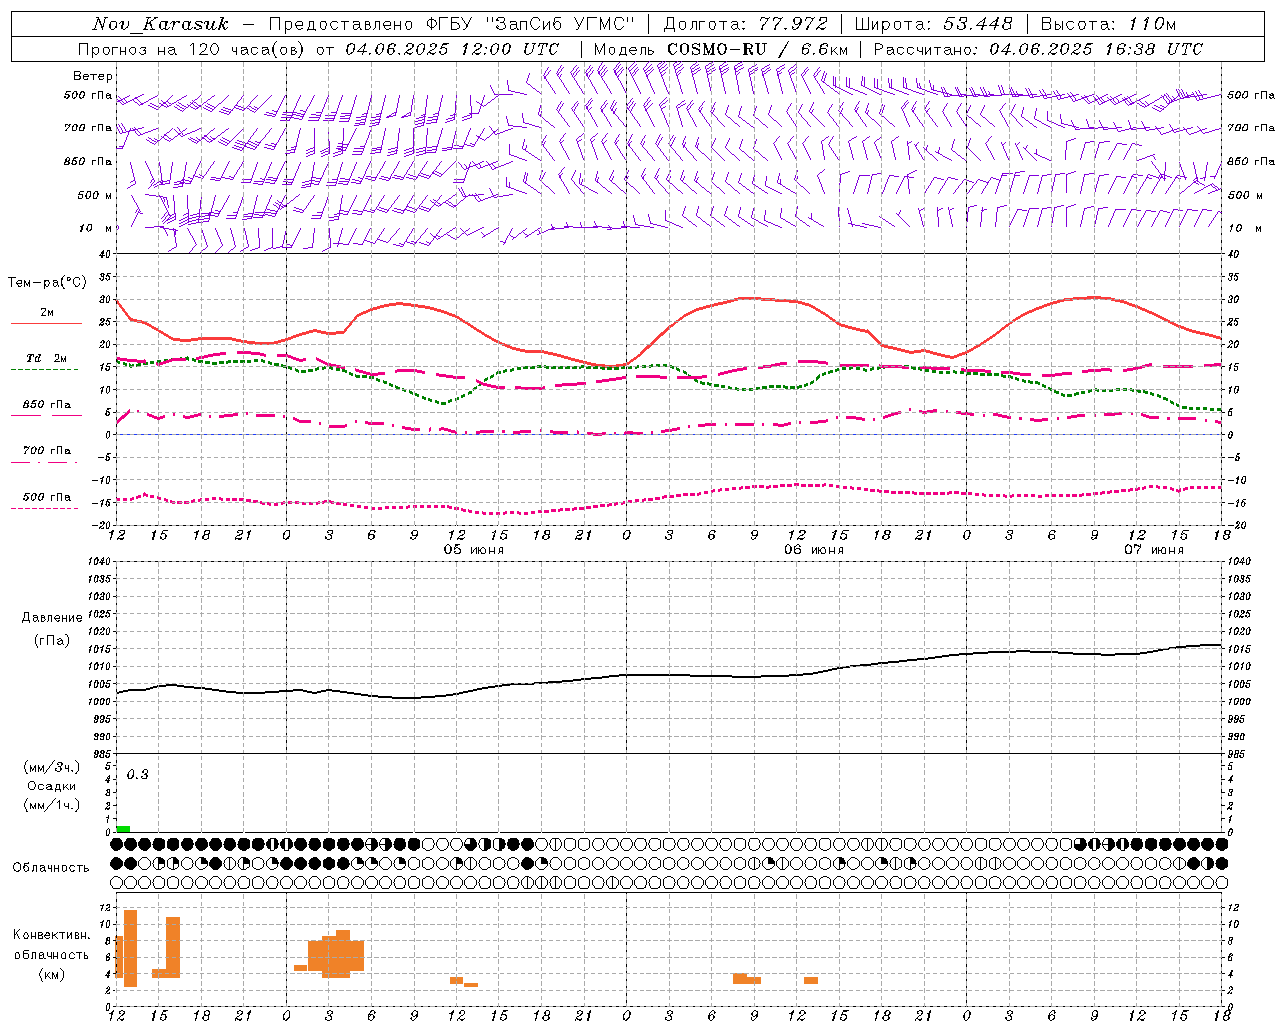Image resolution: width=1280 pixels, height=1024 pixels.
Task: Select the elevation text Высота: 110м
Action: [1108, 24]
